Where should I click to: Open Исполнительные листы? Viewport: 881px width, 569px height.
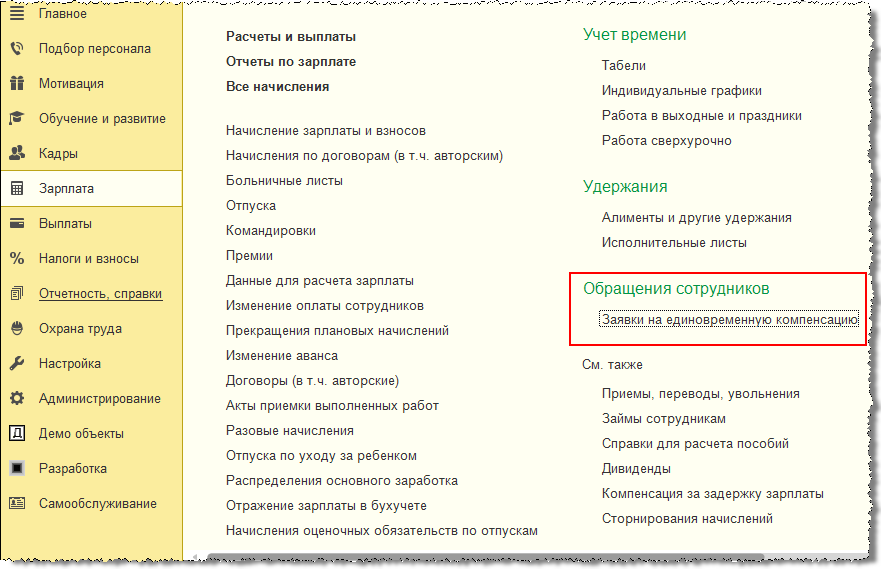click(x=674, y=243)
